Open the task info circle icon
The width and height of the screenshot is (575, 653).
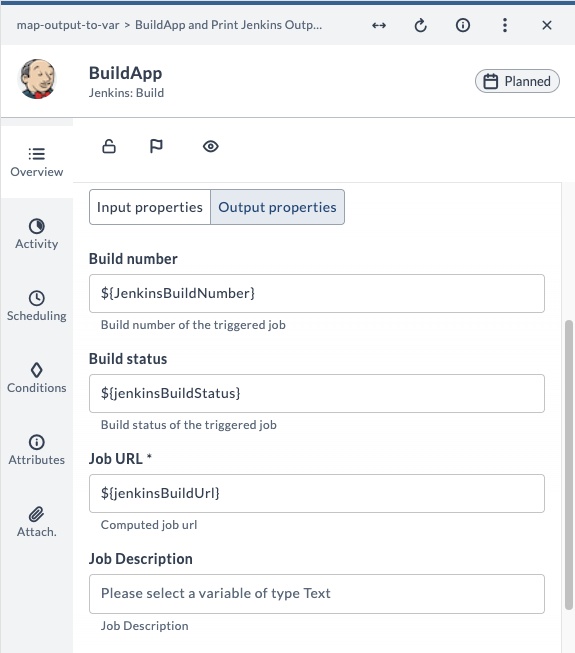tap(463, 25)
